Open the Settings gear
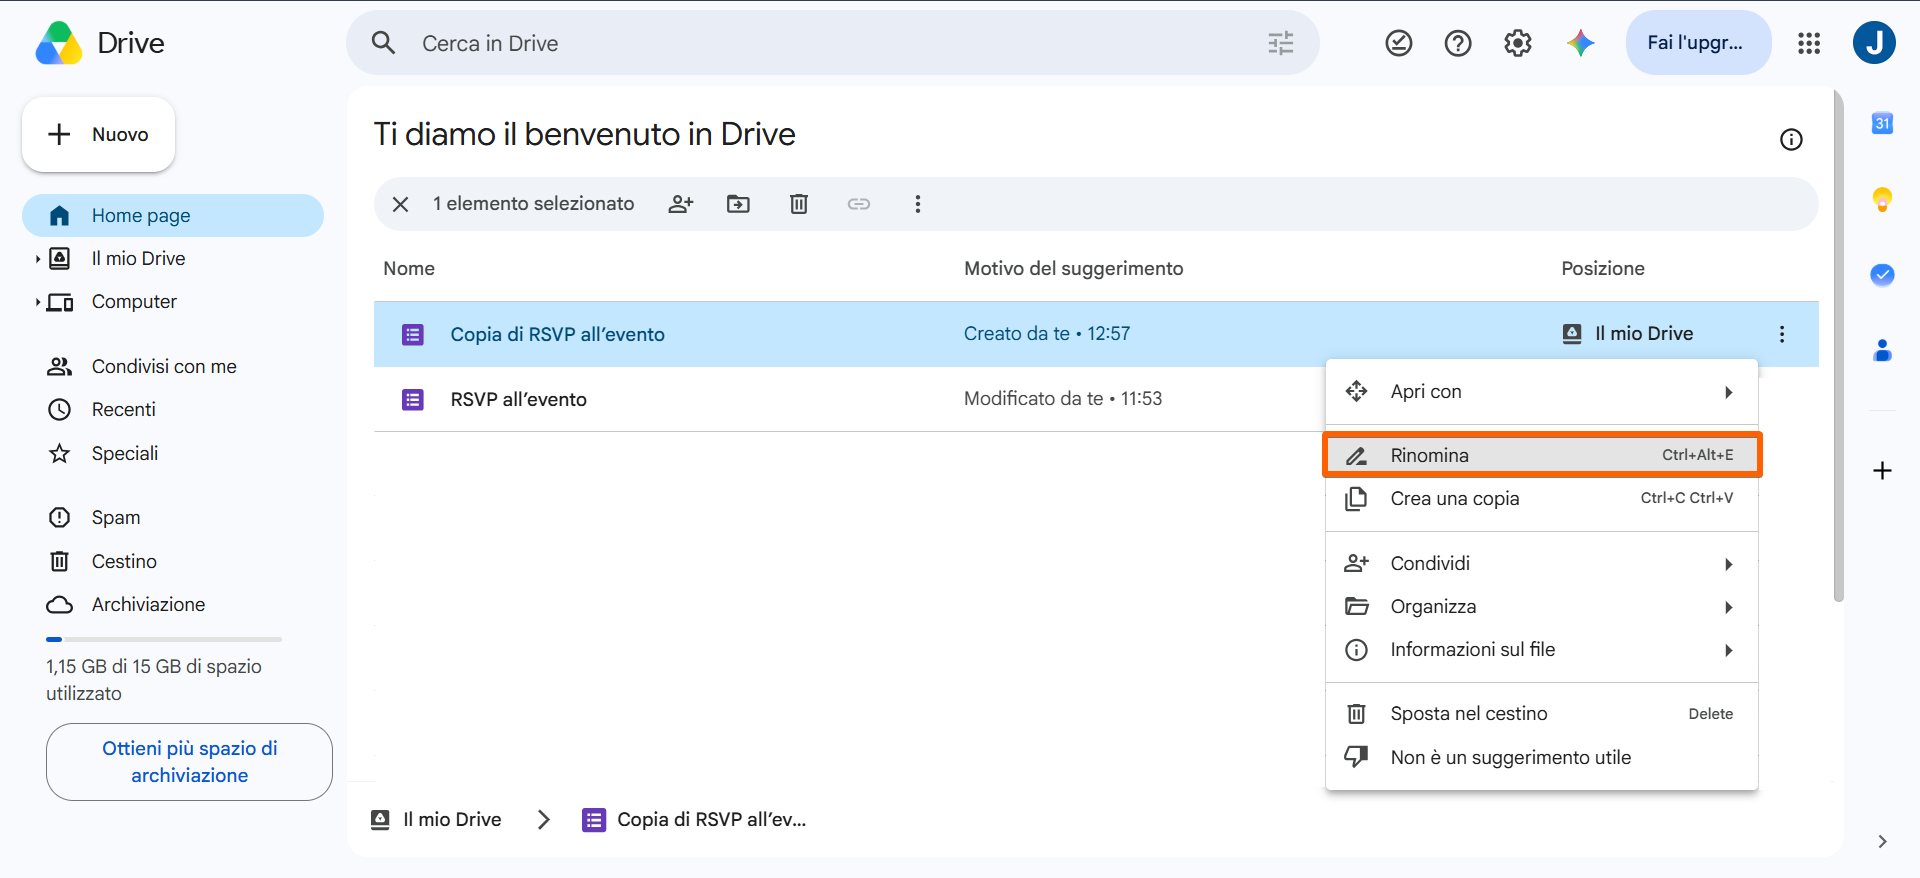The width and height of the screenshot is (1920, 878). [x=1518, y=43]
